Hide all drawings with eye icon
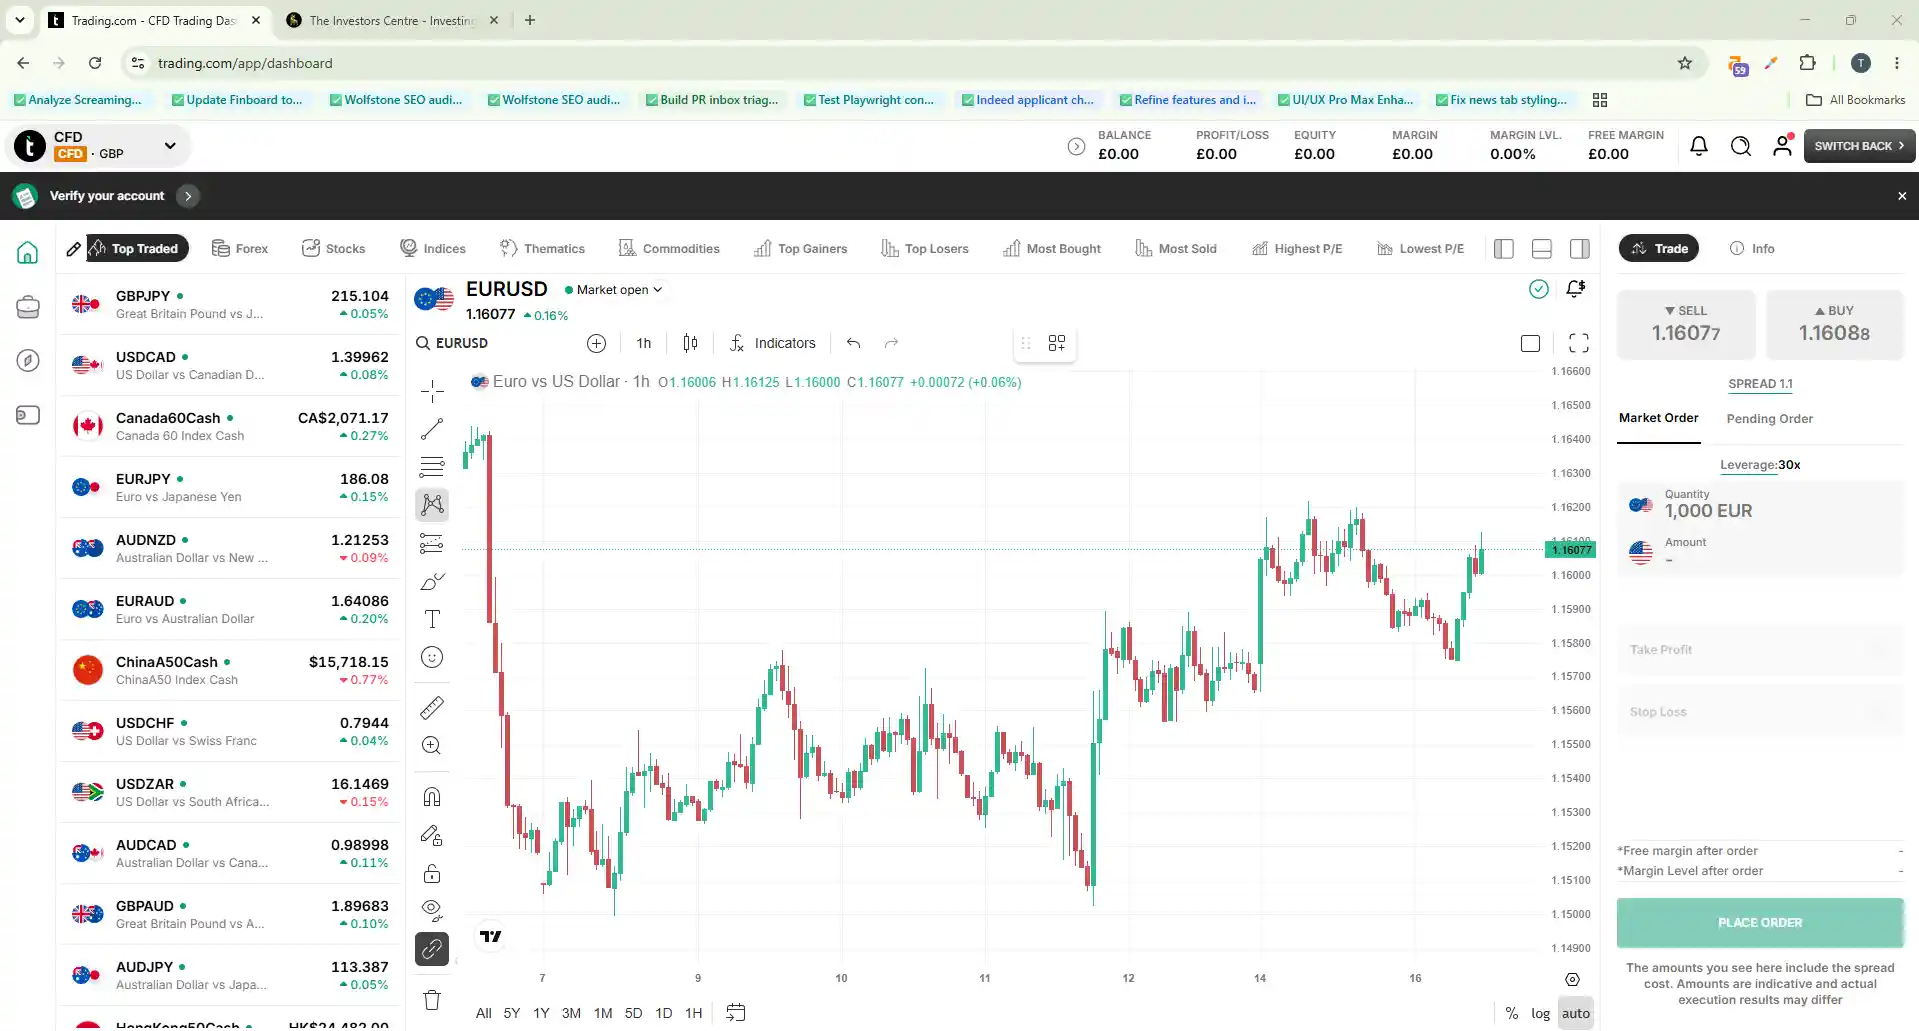 (x=432, y=910)
